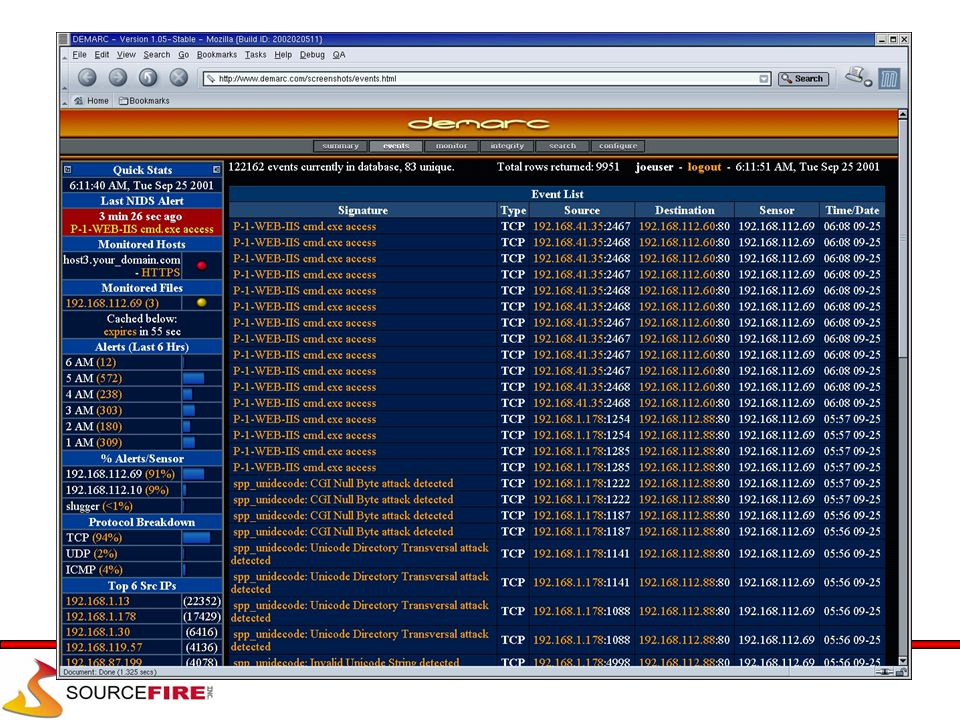
Task: Click the vertical scrollbar thumb
Action: (x=902, y=239)
